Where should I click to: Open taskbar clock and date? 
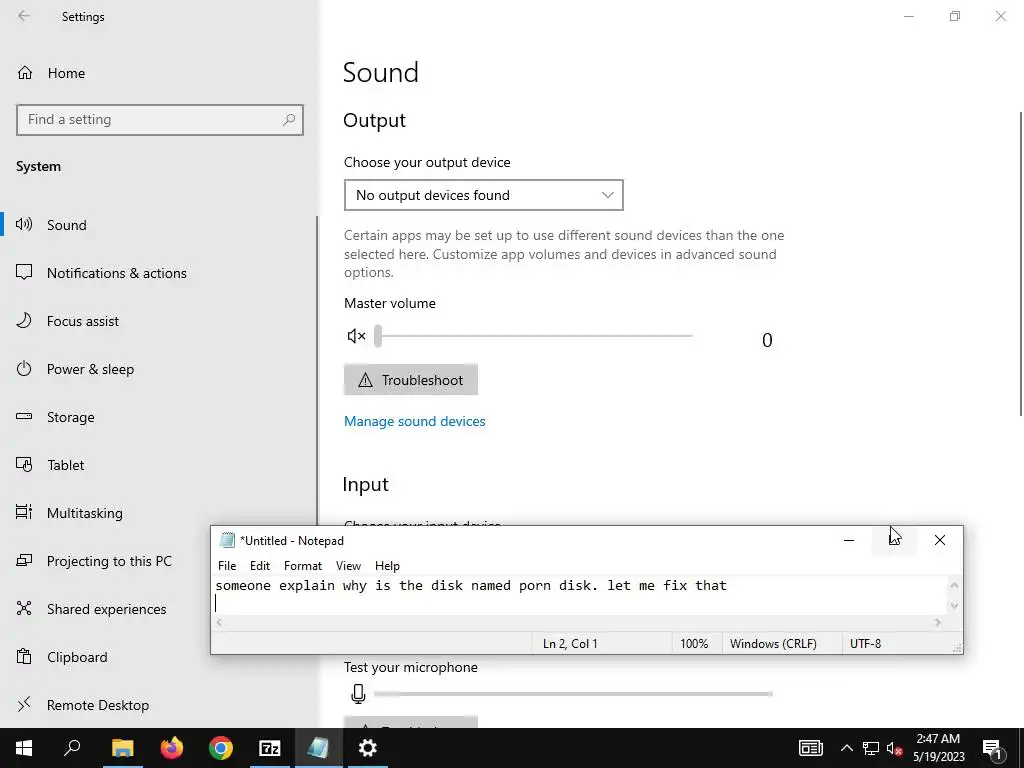click(938, 748)
